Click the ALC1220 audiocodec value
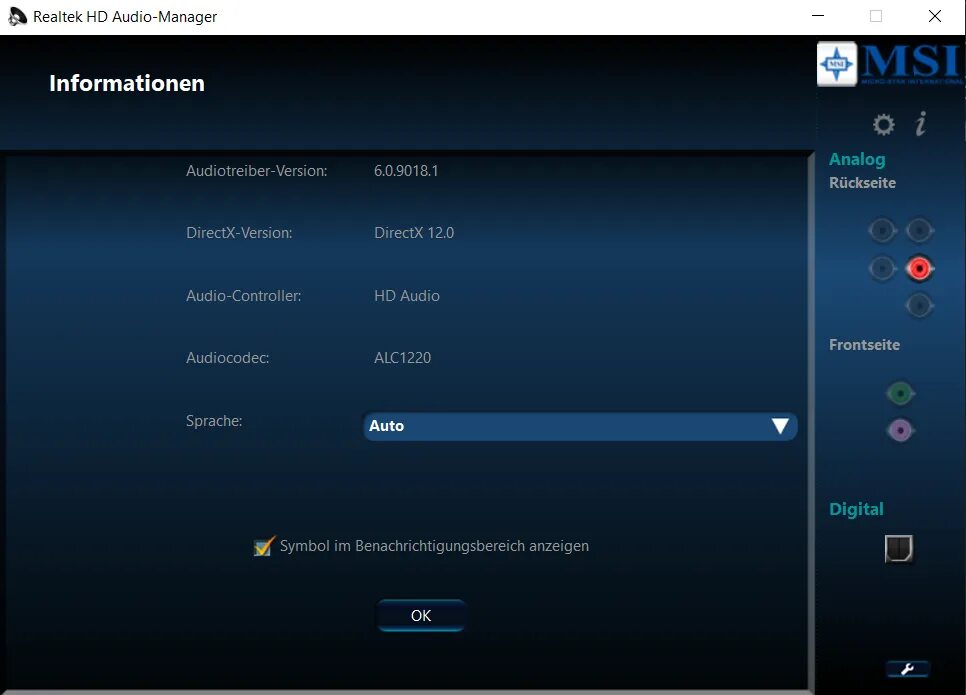 [402, 358]
